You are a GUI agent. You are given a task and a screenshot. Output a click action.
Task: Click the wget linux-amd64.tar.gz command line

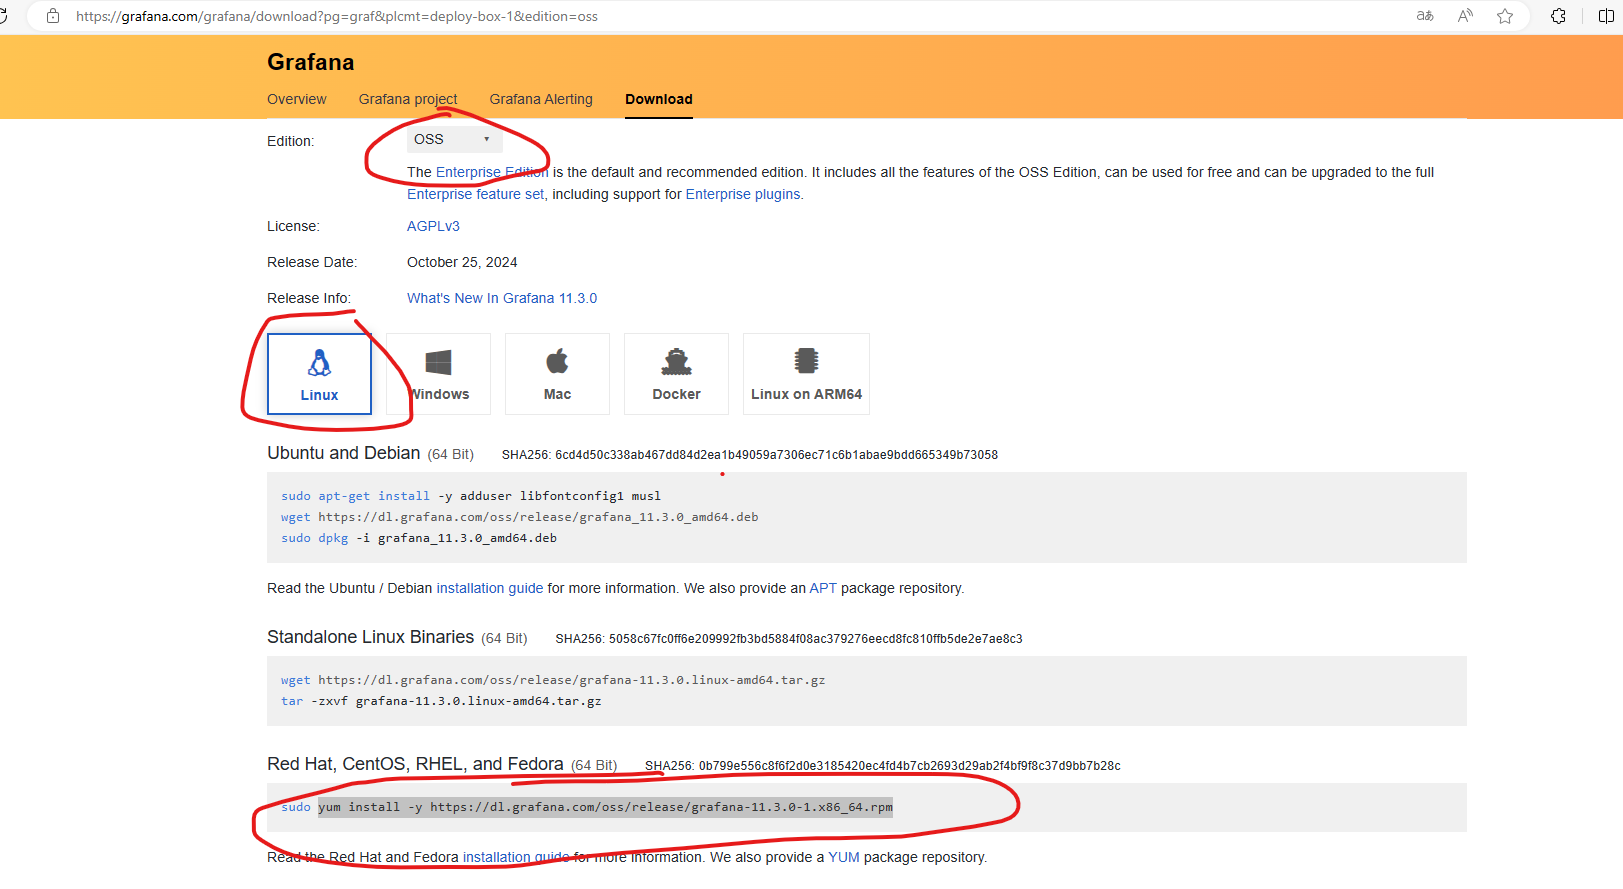[x=553, y=680]
